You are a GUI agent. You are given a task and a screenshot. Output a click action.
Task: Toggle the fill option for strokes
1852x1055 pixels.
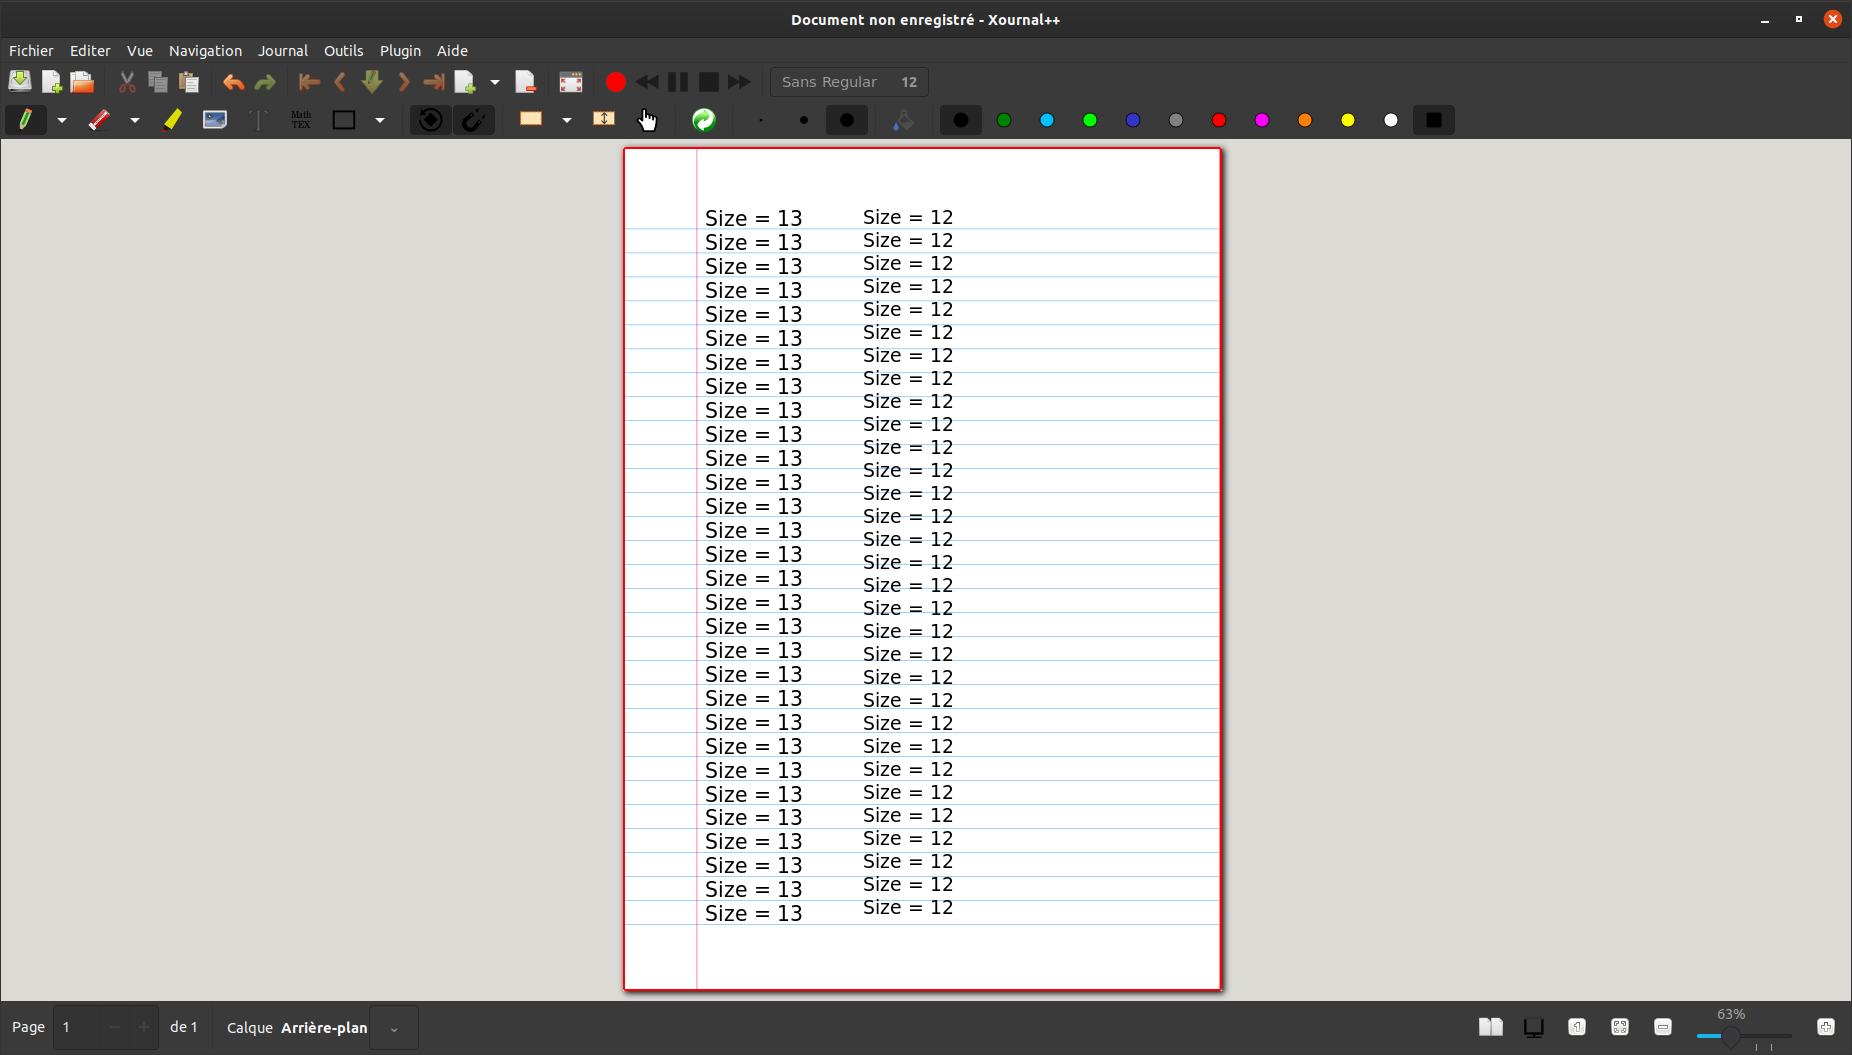(903, 119)
